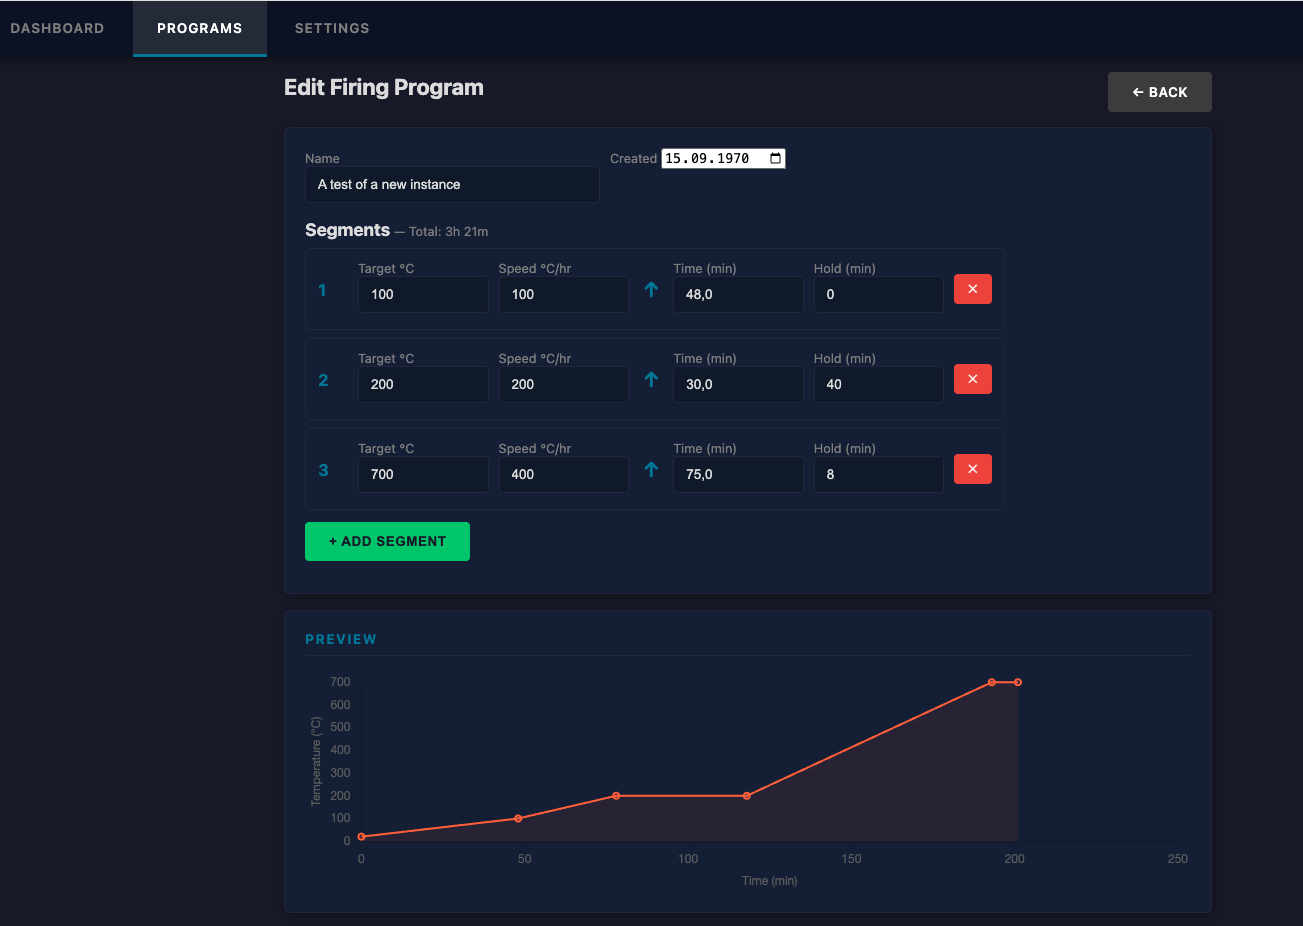The height and width of the screenshot is (926, 1303).
Task: Toggle the up arrow direction for segment 1
Action: click(x=651, y=289)
